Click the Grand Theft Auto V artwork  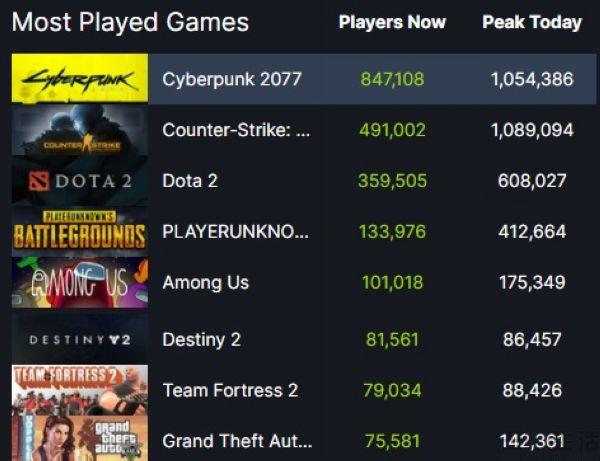tap(80, 439)
